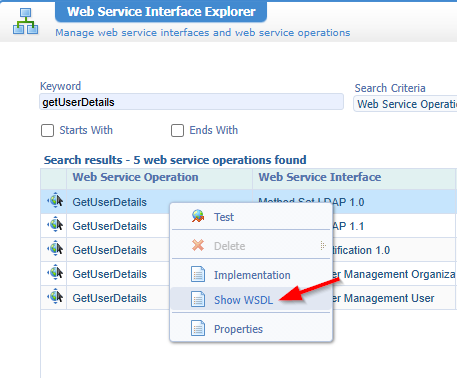Click the Ends With label text
The height and width of the screenshot is (378, 457).
(x=214, y=130)
